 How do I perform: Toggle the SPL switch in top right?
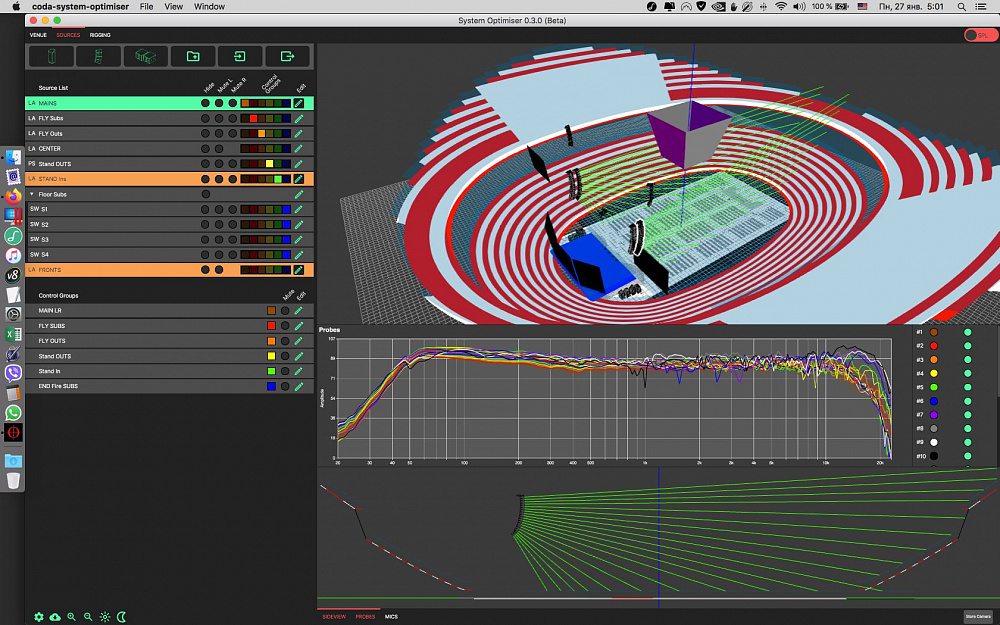[x=980, y=35]
